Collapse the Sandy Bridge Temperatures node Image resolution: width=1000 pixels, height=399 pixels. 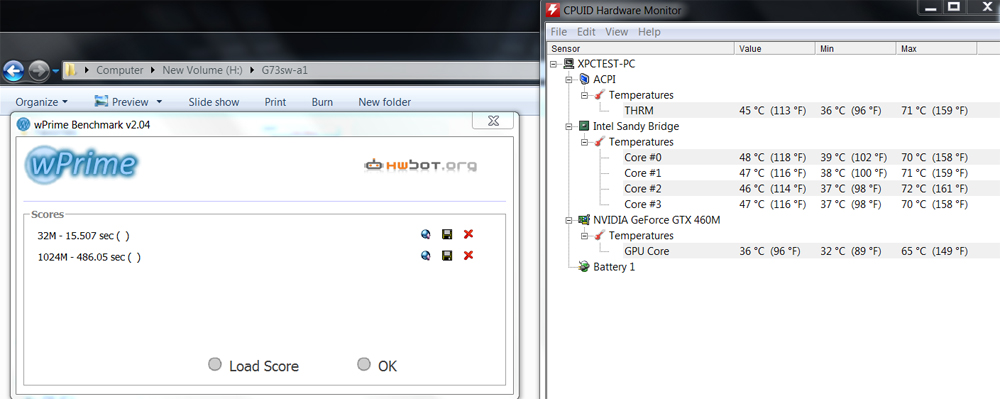(584, 141)
